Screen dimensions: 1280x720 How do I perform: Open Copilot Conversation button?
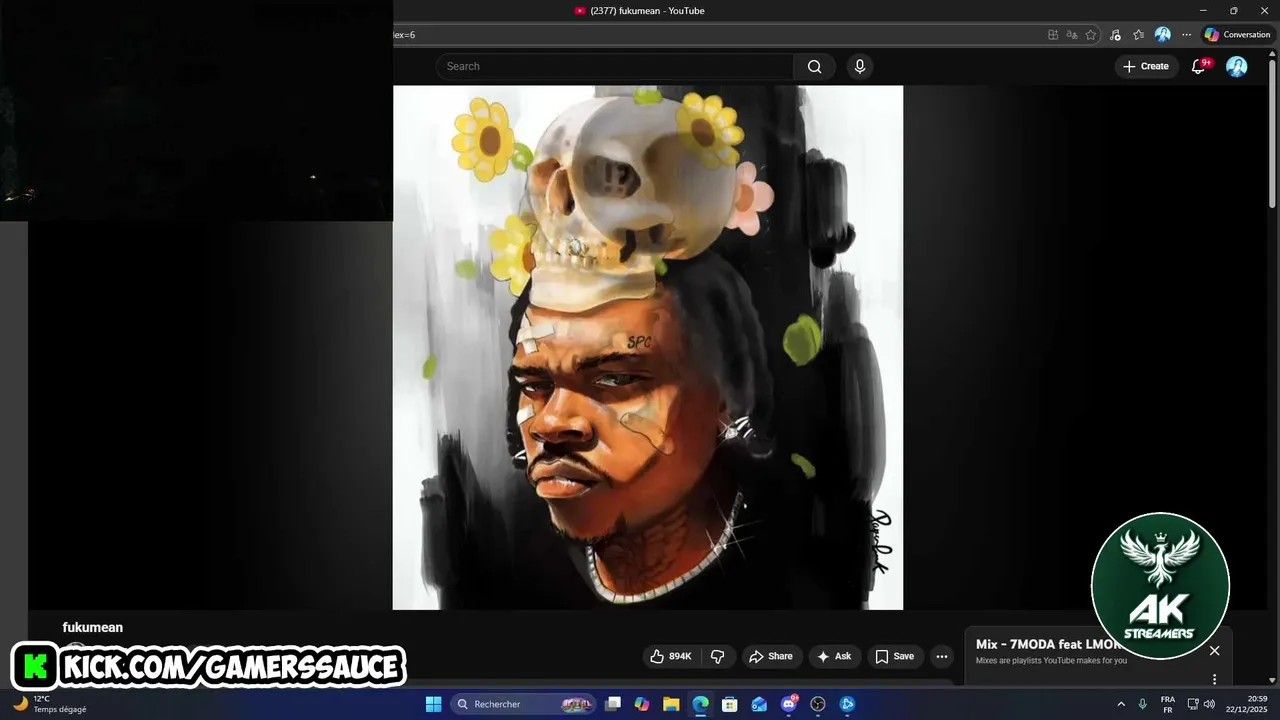click(x=1238, y=34)
